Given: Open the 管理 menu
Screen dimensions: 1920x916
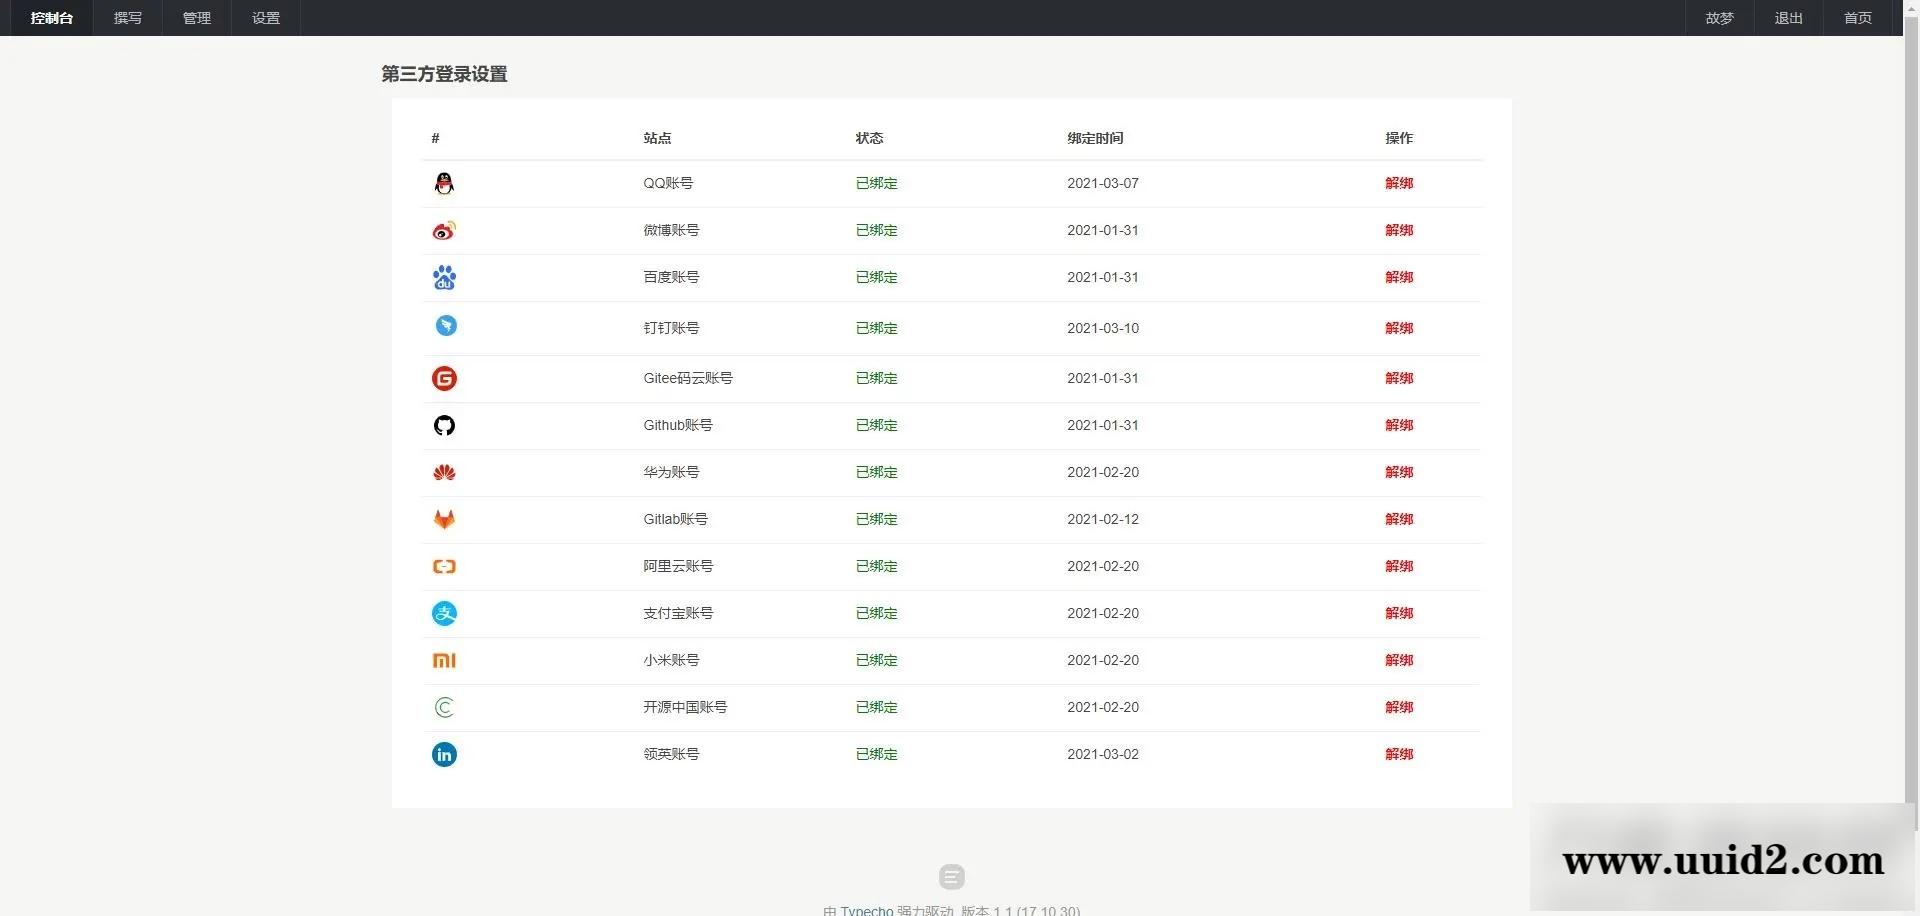Looking at the screenshot, I should click(x=196, y=18).
